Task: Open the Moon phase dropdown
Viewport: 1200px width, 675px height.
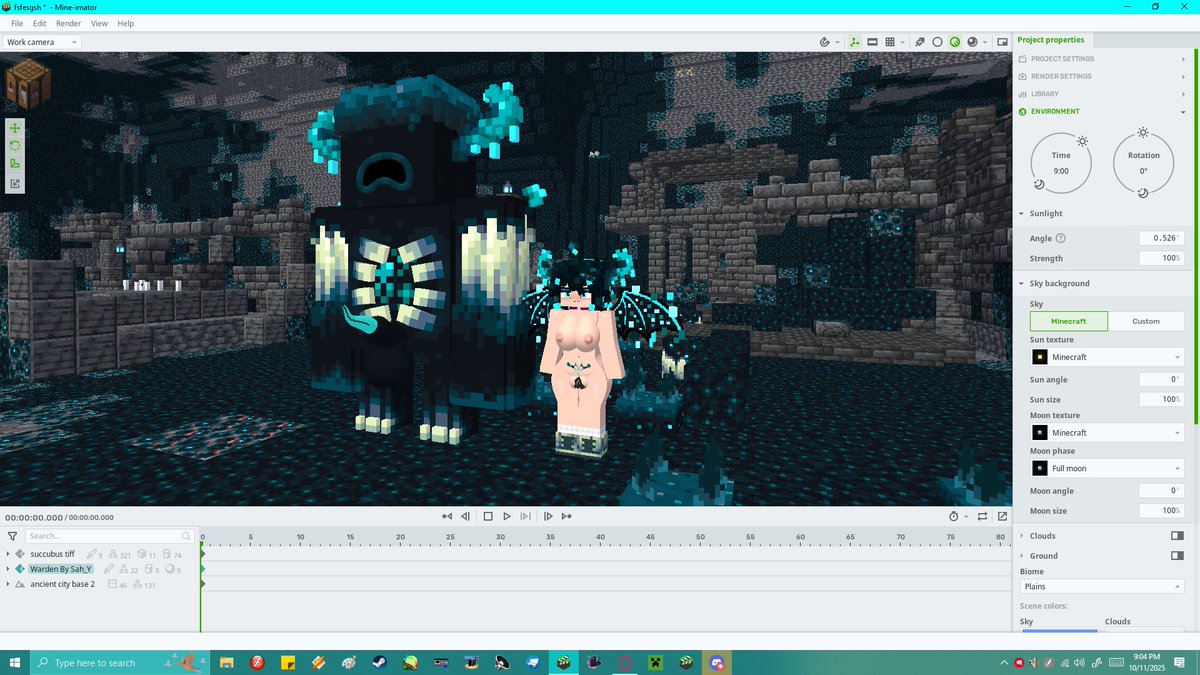Action: point(1107,468)
